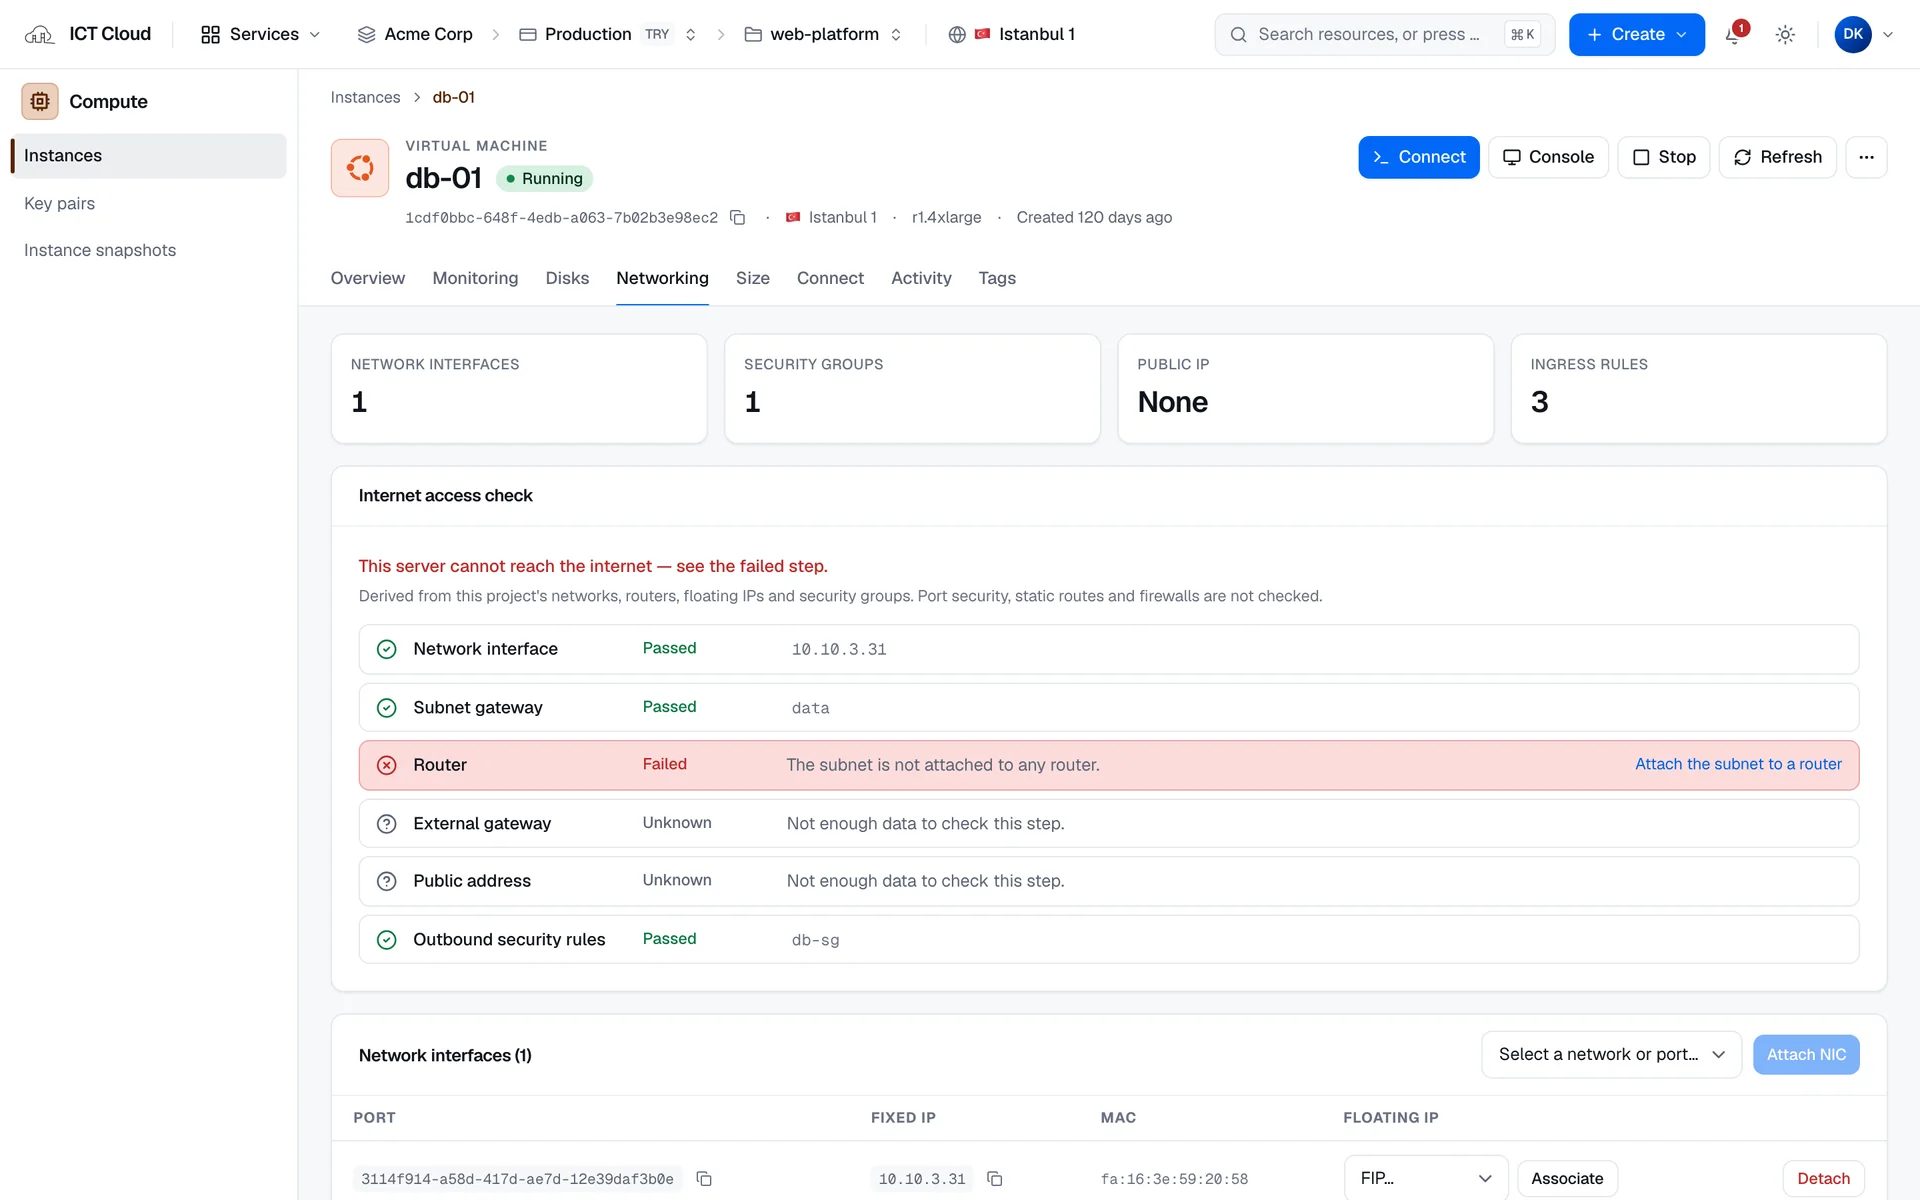Screen dimensions: 1920x1200
Task: Select the Istanbul 1 region
Action: (x=1012, y=34)
